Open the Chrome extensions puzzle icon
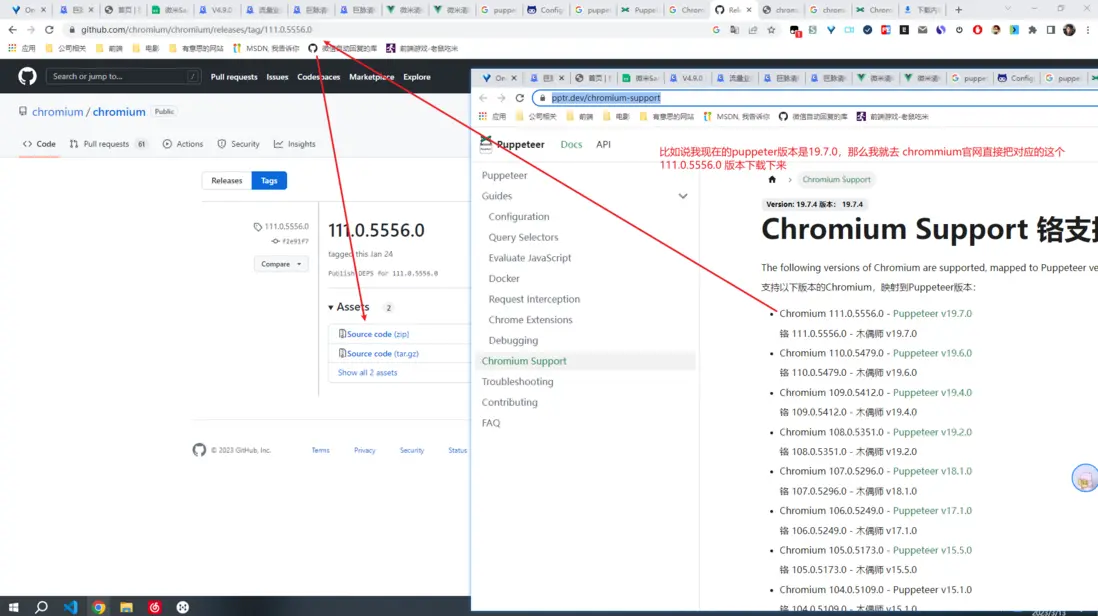1098x616 pixels. click(x=1032, y=30)
